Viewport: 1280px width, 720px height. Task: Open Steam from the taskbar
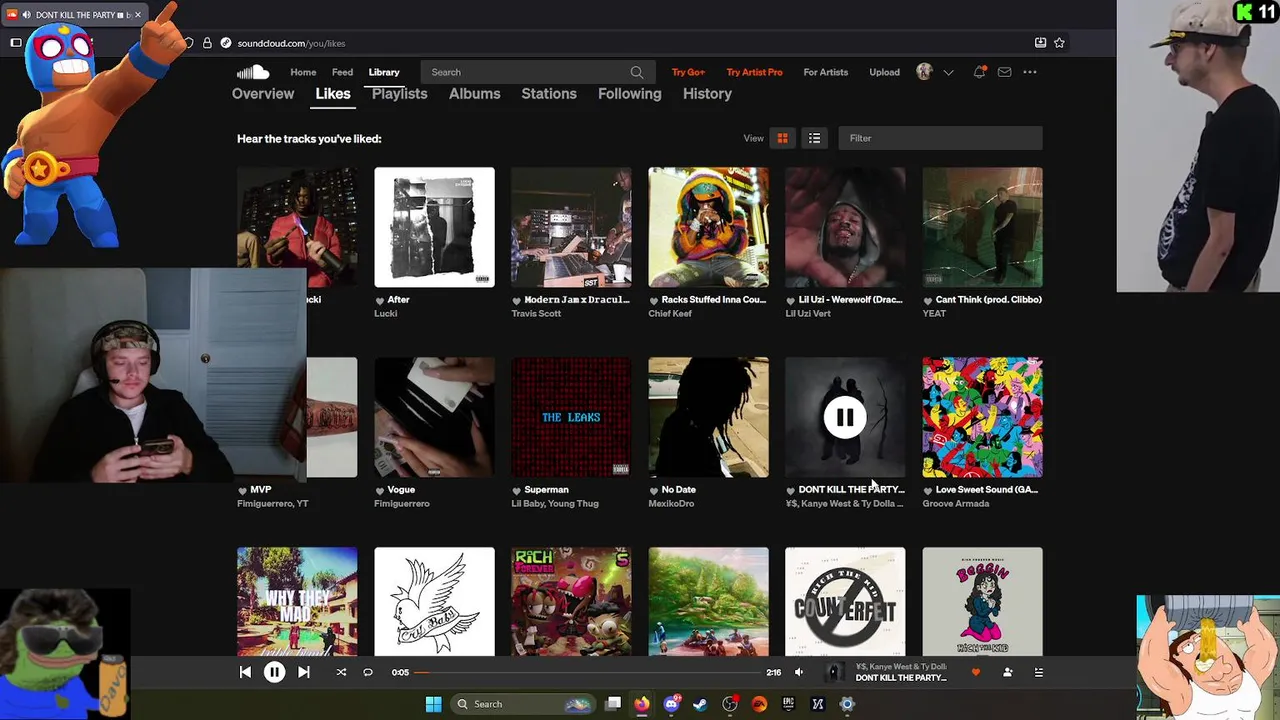pyautogui.click(x=701, y=704)
